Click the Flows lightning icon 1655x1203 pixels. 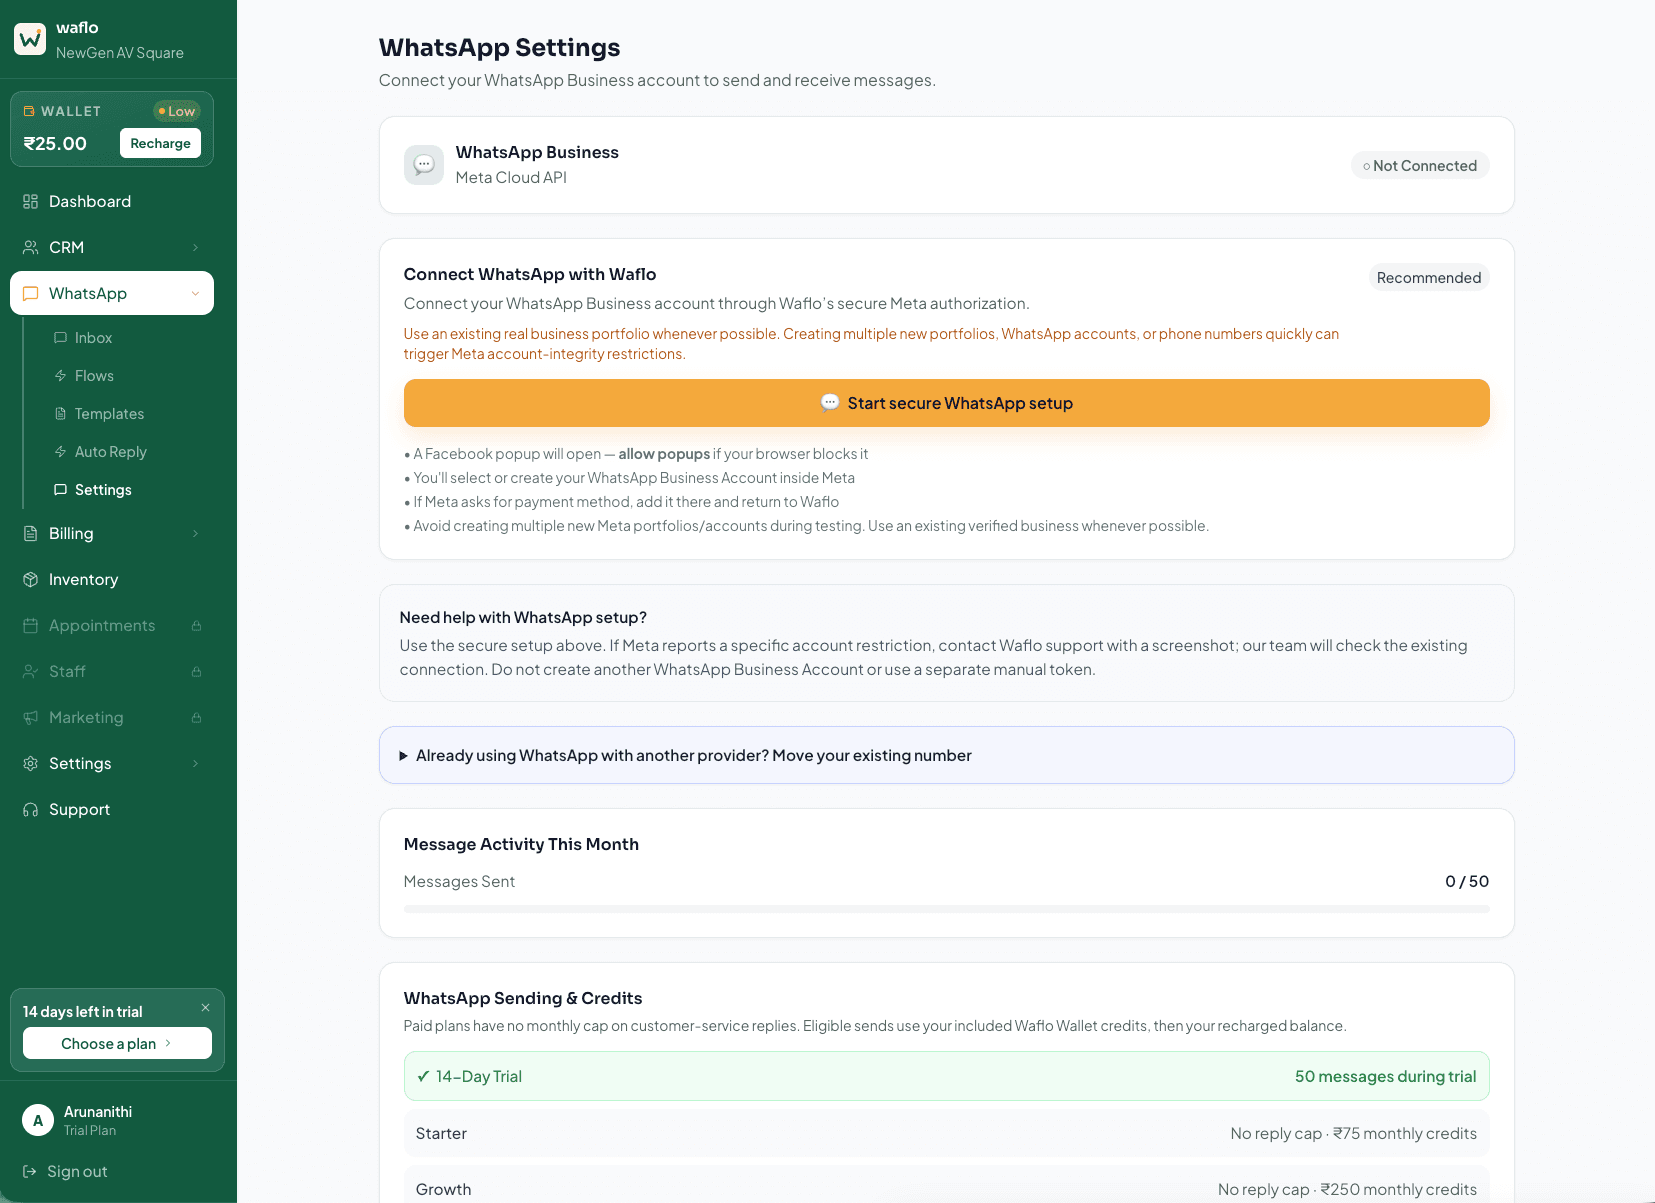(60, 376)
